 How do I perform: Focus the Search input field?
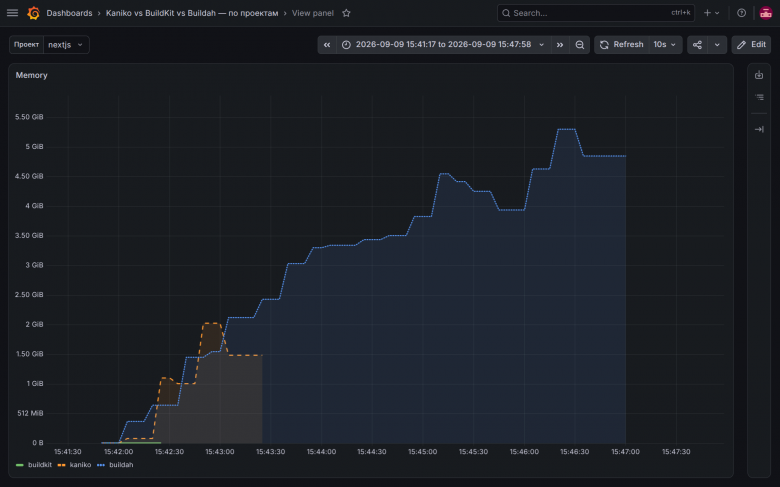click(x=596, y=13)
